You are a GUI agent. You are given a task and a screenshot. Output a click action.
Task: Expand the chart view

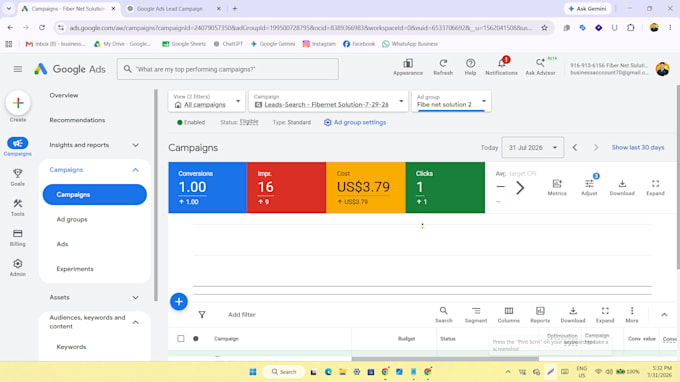click(x=655, y=187)
